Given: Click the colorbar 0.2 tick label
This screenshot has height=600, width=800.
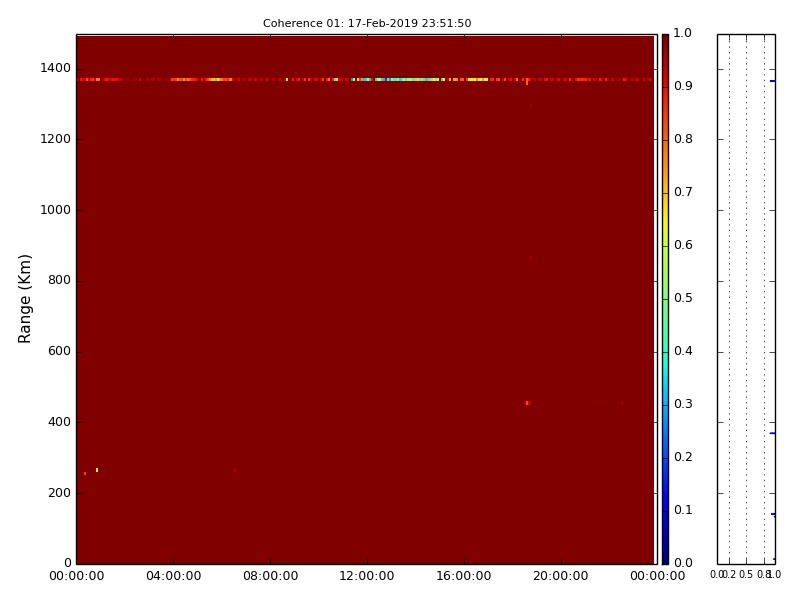Looking at the screenshot, I should click(x=683, y=457).
